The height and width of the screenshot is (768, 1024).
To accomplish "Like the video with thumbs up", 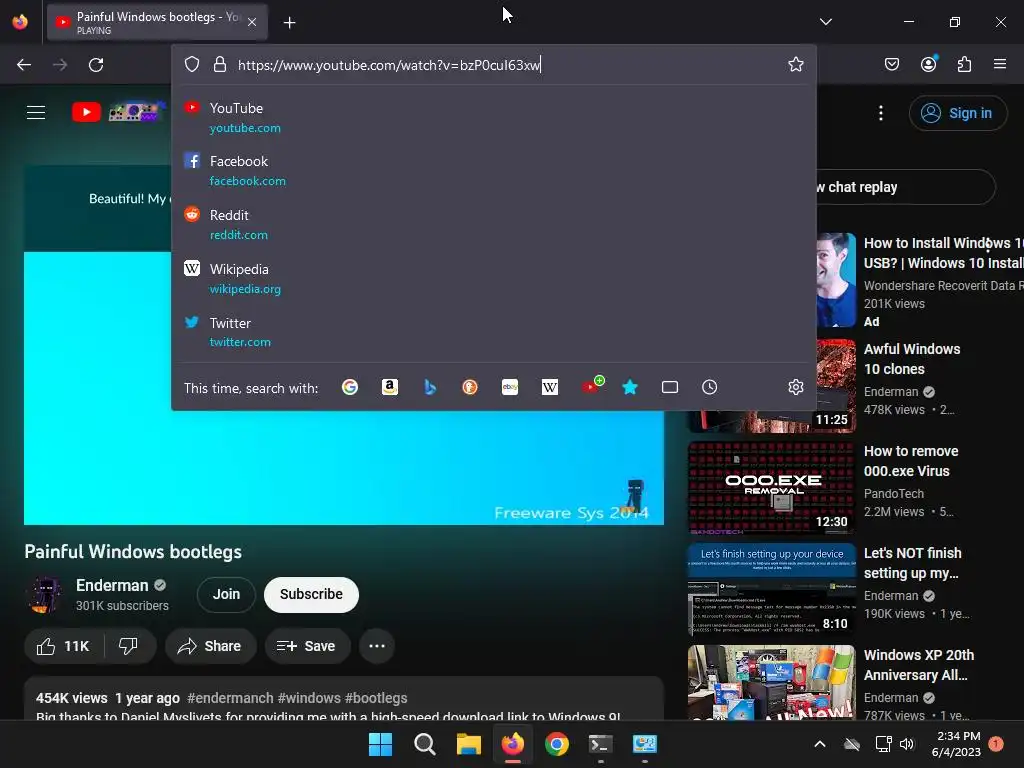I will point(63,646).
